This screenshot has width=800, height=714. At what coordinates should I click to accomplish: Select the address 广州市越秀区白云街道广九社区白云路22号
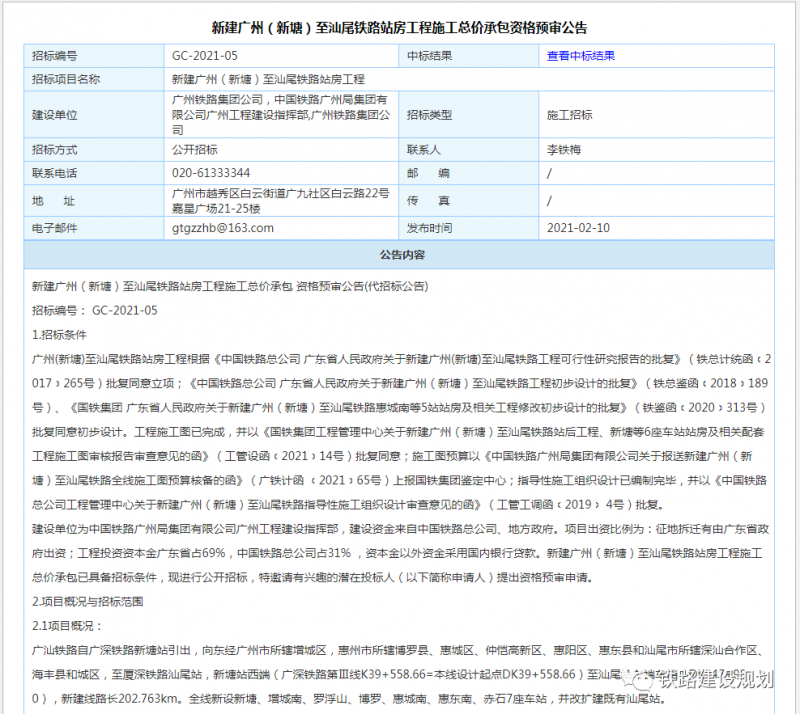click(x=281, y=201)
